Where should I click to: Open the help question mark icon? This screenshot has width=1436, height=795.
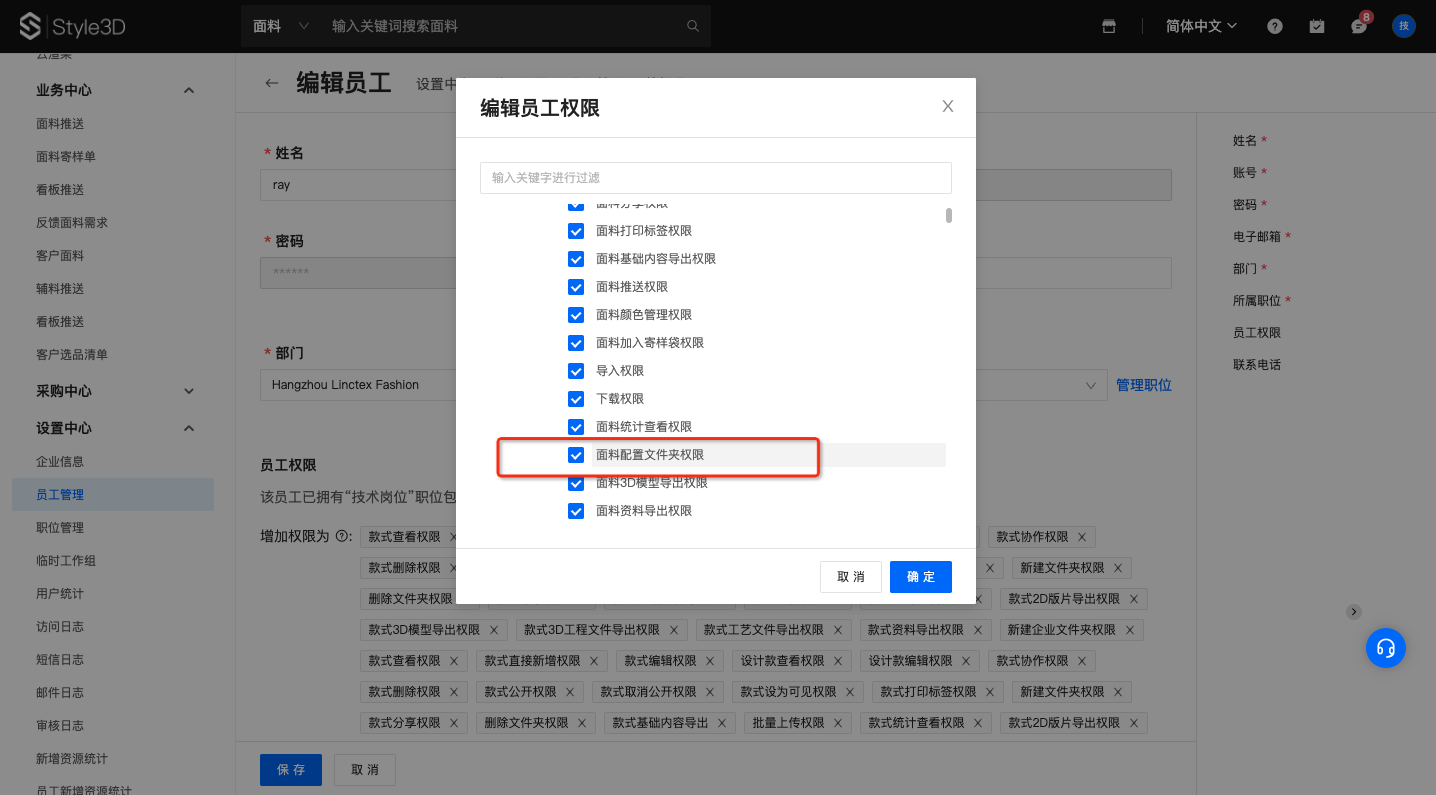pos(1275,26)
